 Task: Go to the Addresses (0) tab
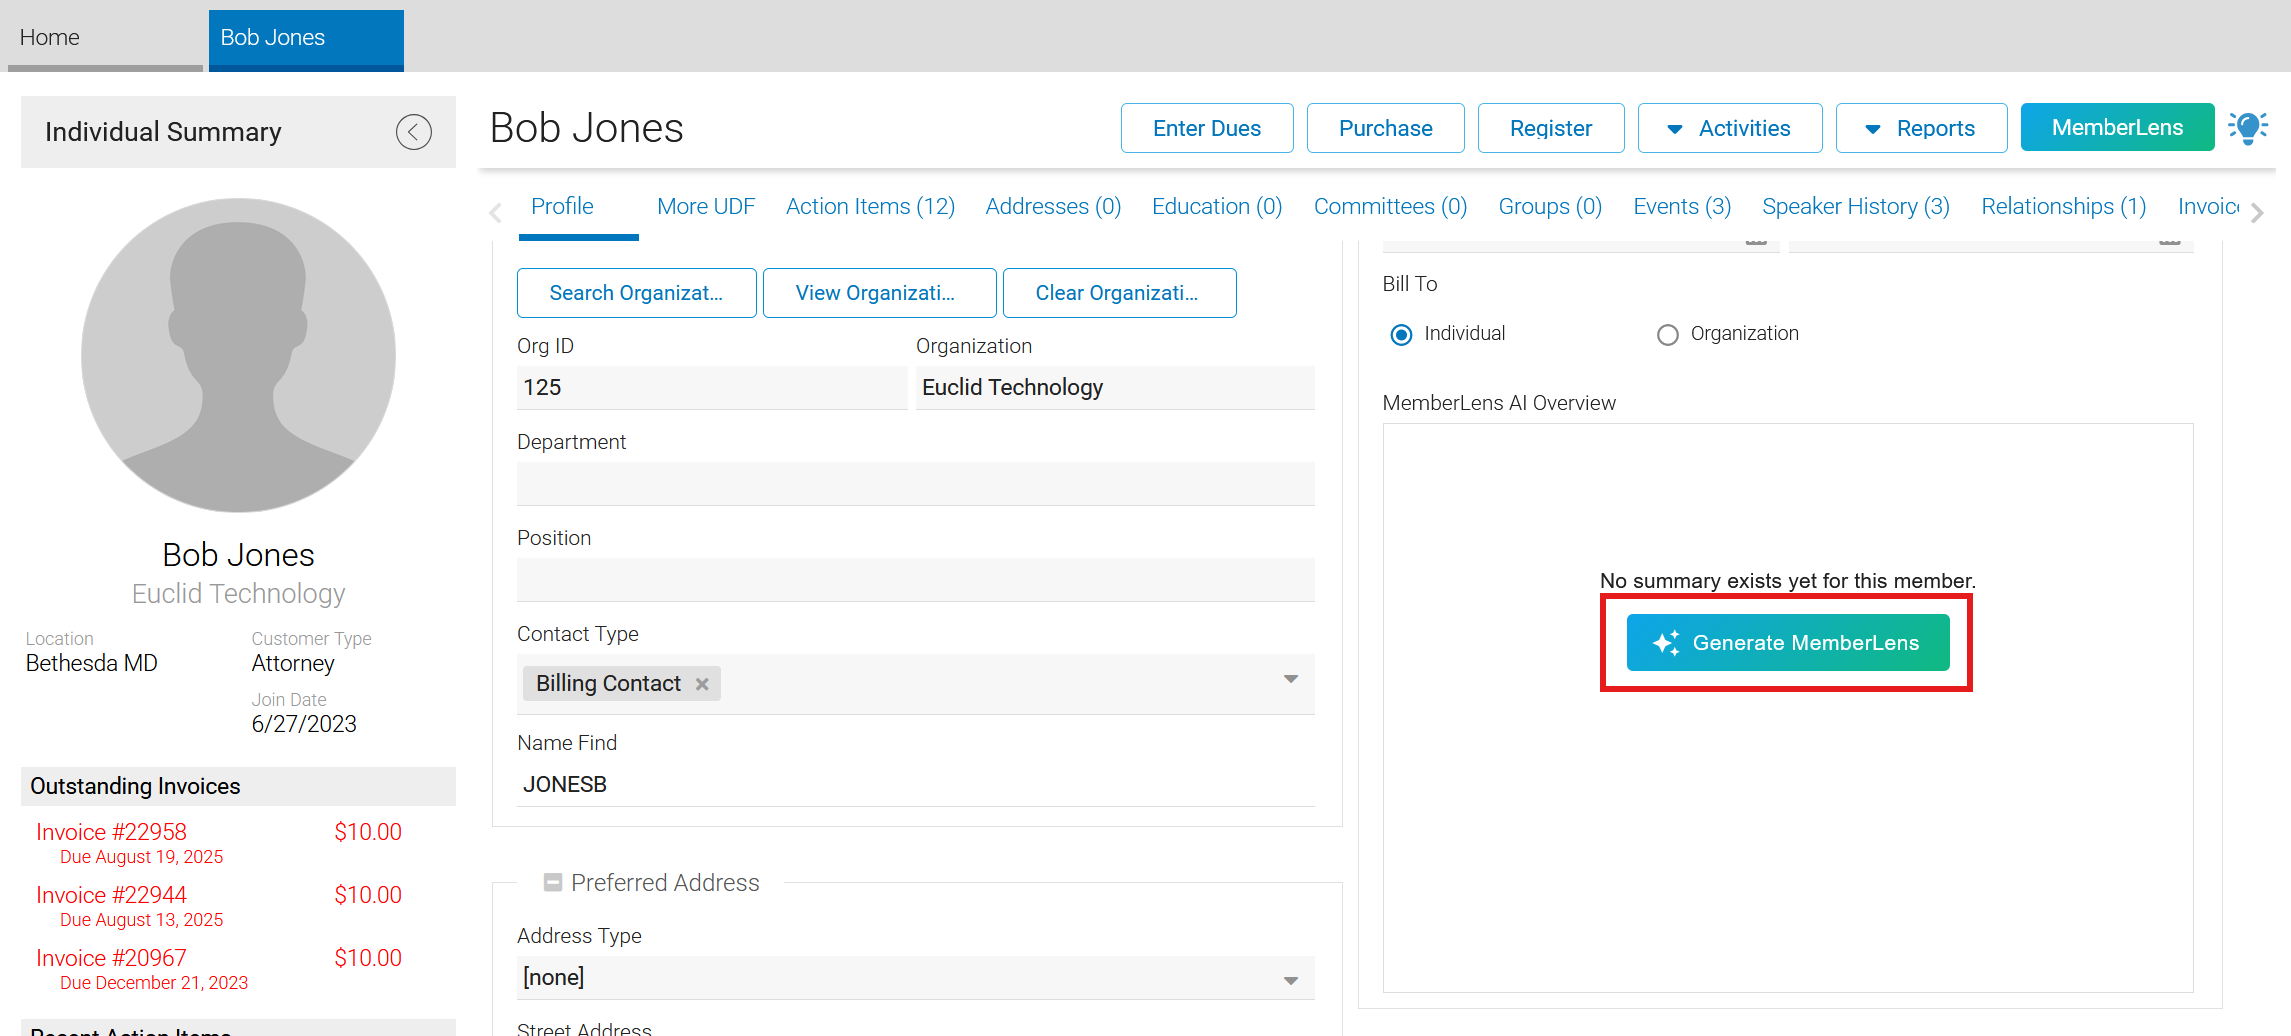click(1053, 206)
